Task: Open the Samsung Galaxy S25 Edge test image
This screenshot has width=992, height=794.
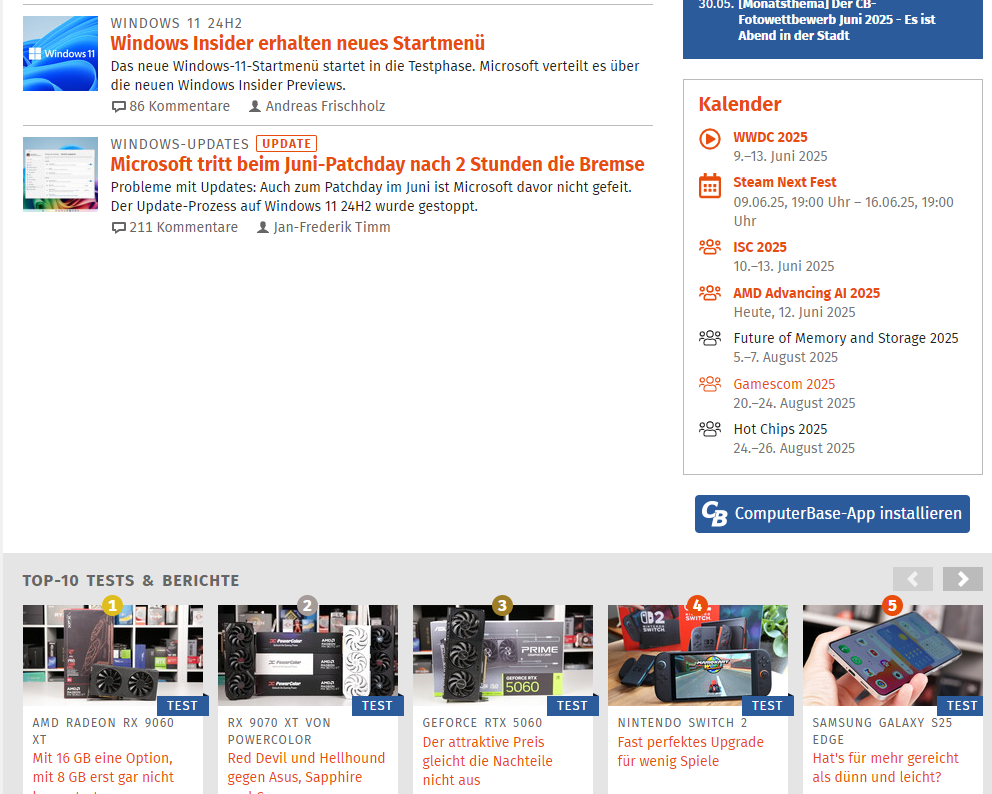Action: [x=893, y=655]
